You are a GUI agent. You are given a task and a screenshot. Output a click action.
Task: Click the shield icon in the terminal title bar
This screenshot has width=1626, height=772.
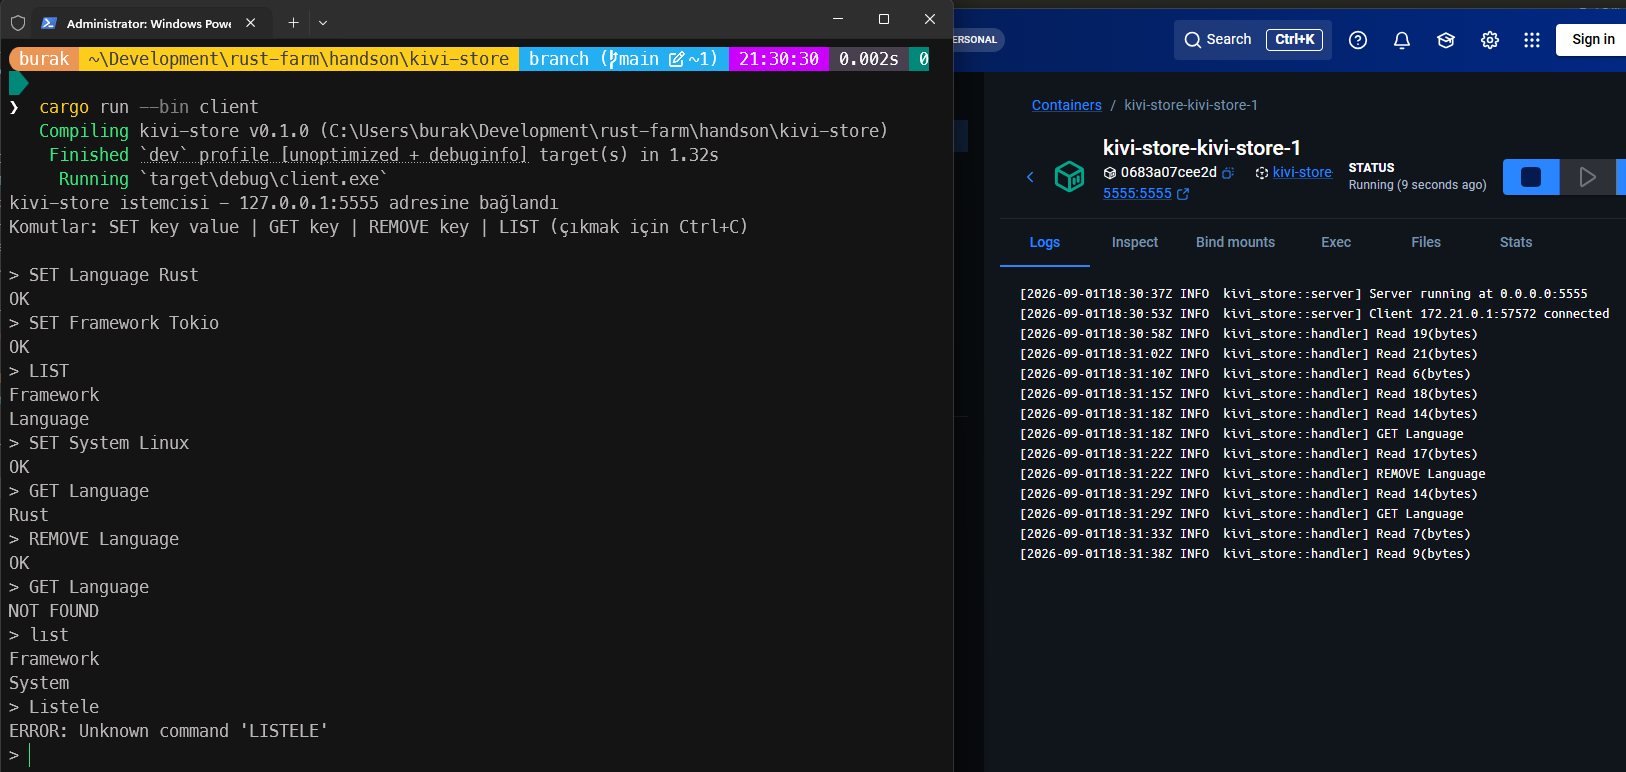[x=18, y=22]
